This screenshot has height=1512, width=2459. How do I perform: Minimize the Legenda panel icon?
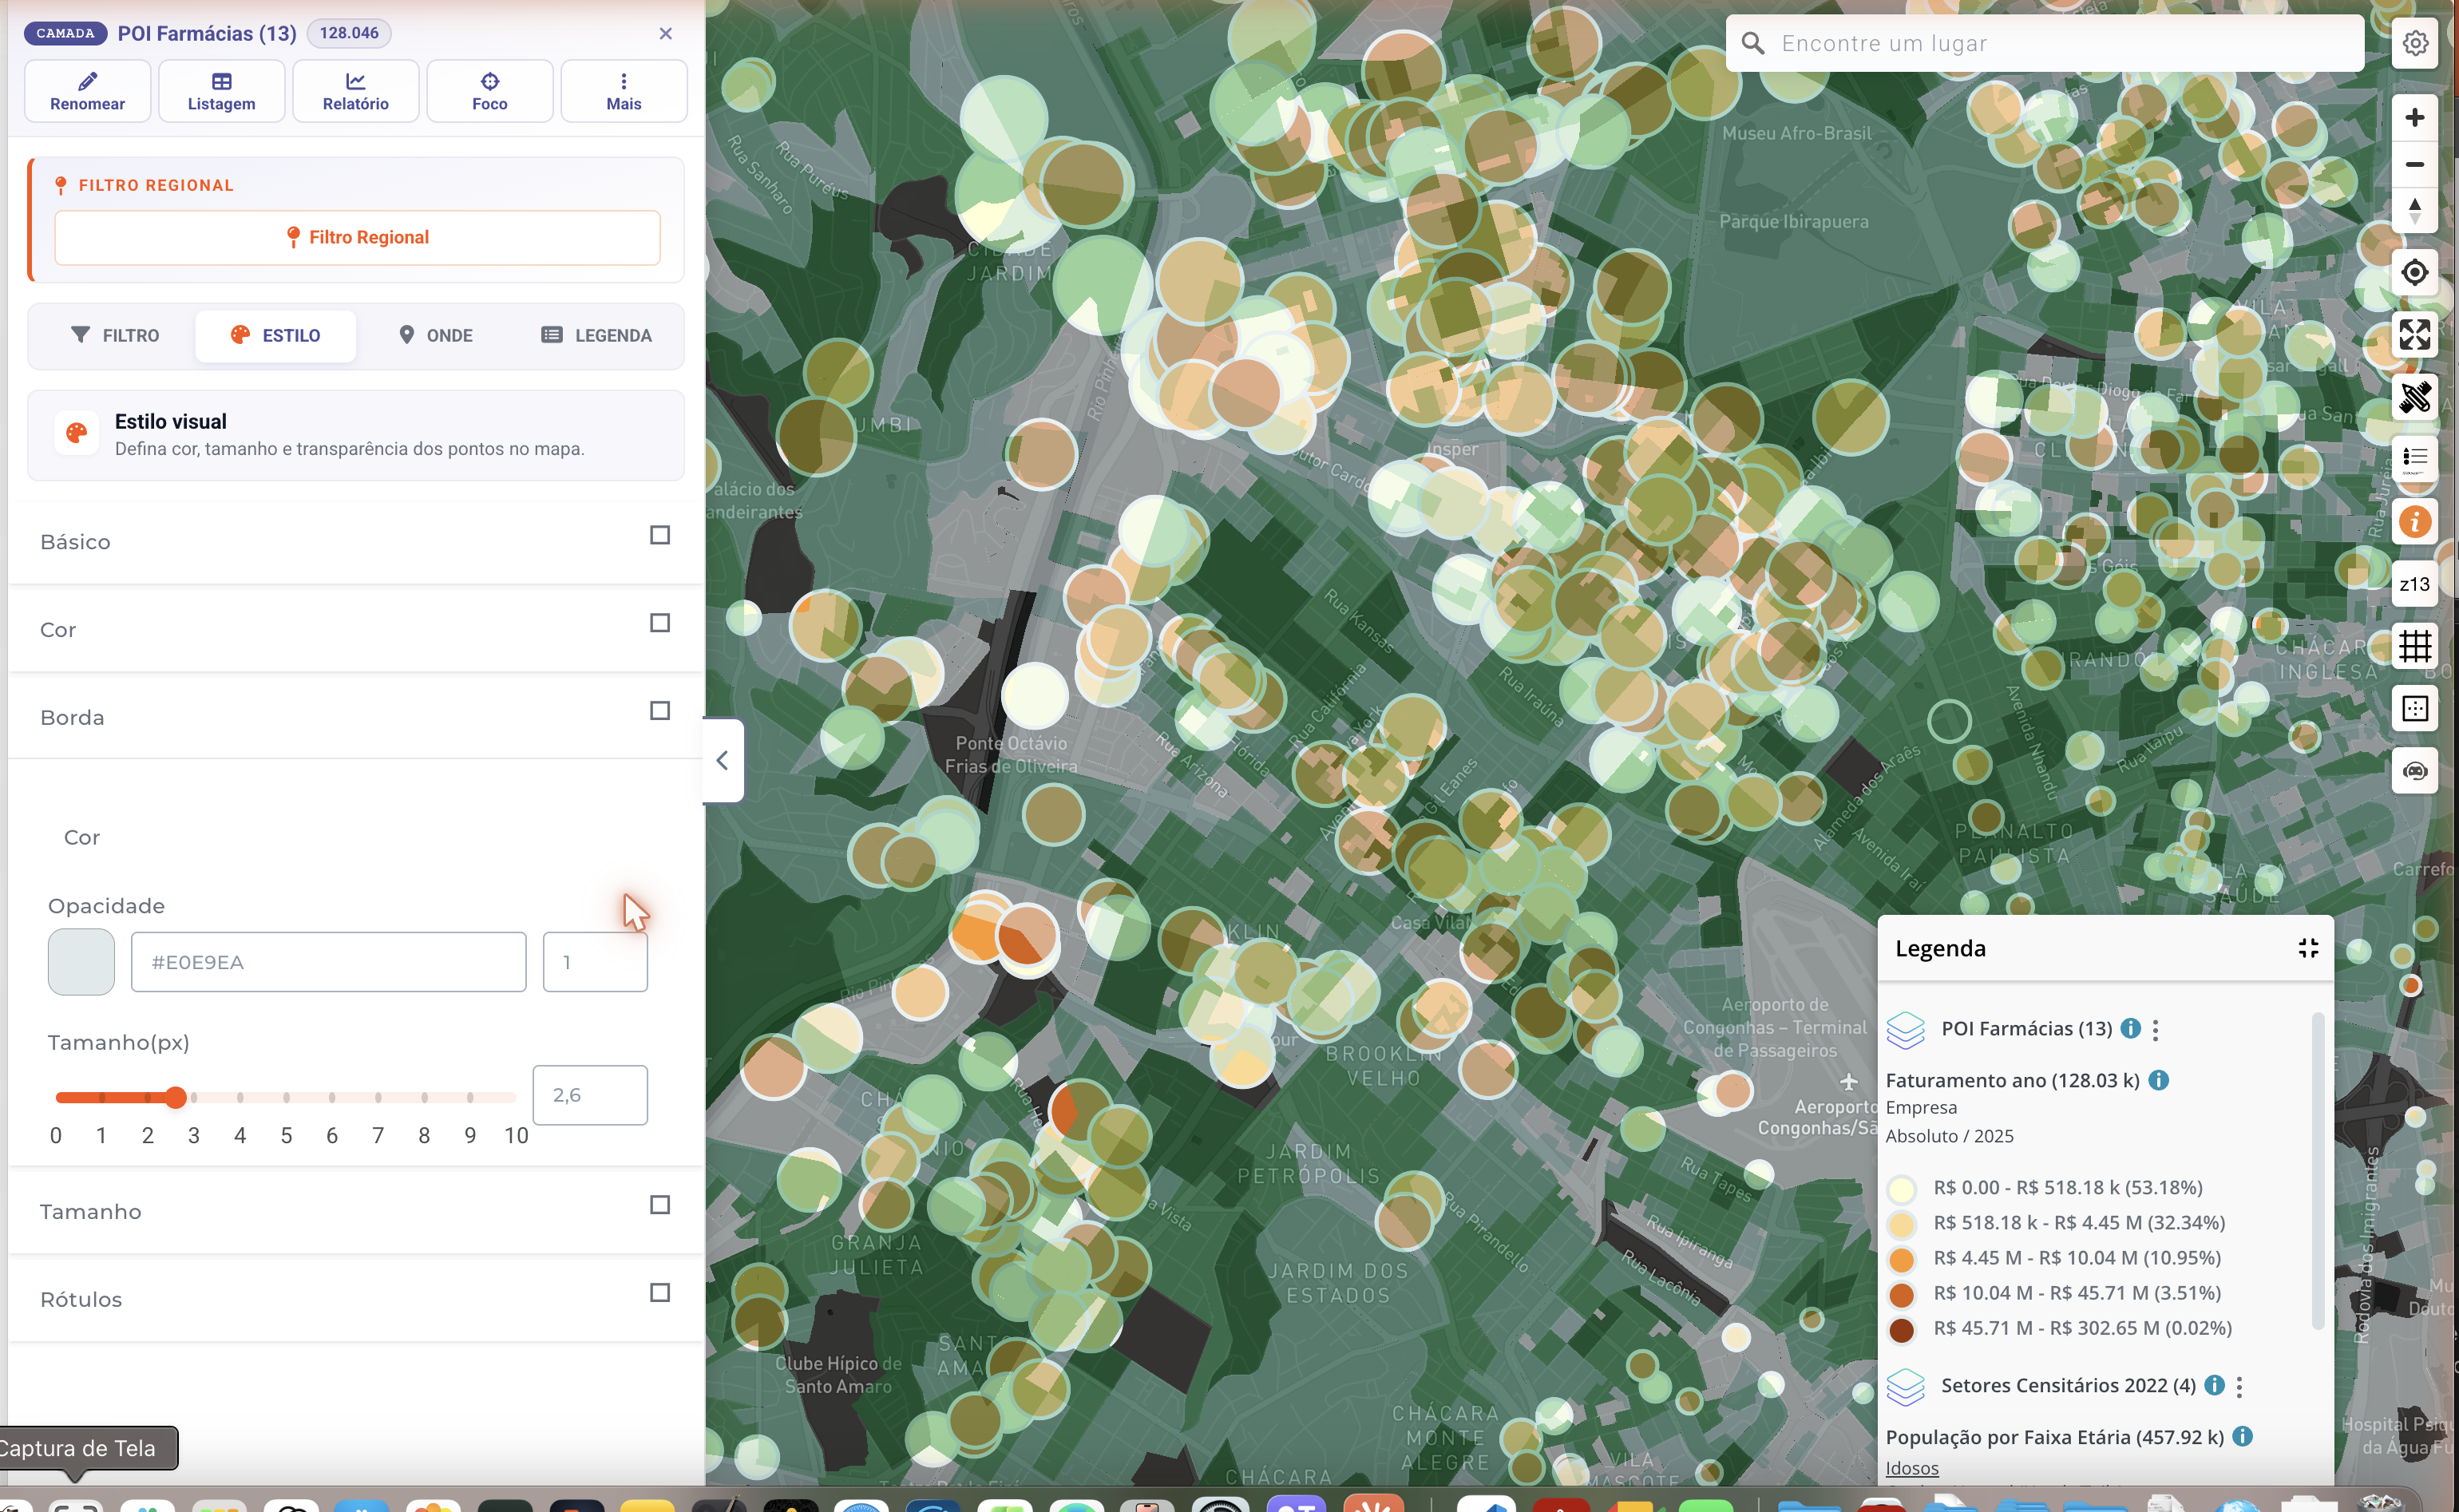(x=2308, y=948)
